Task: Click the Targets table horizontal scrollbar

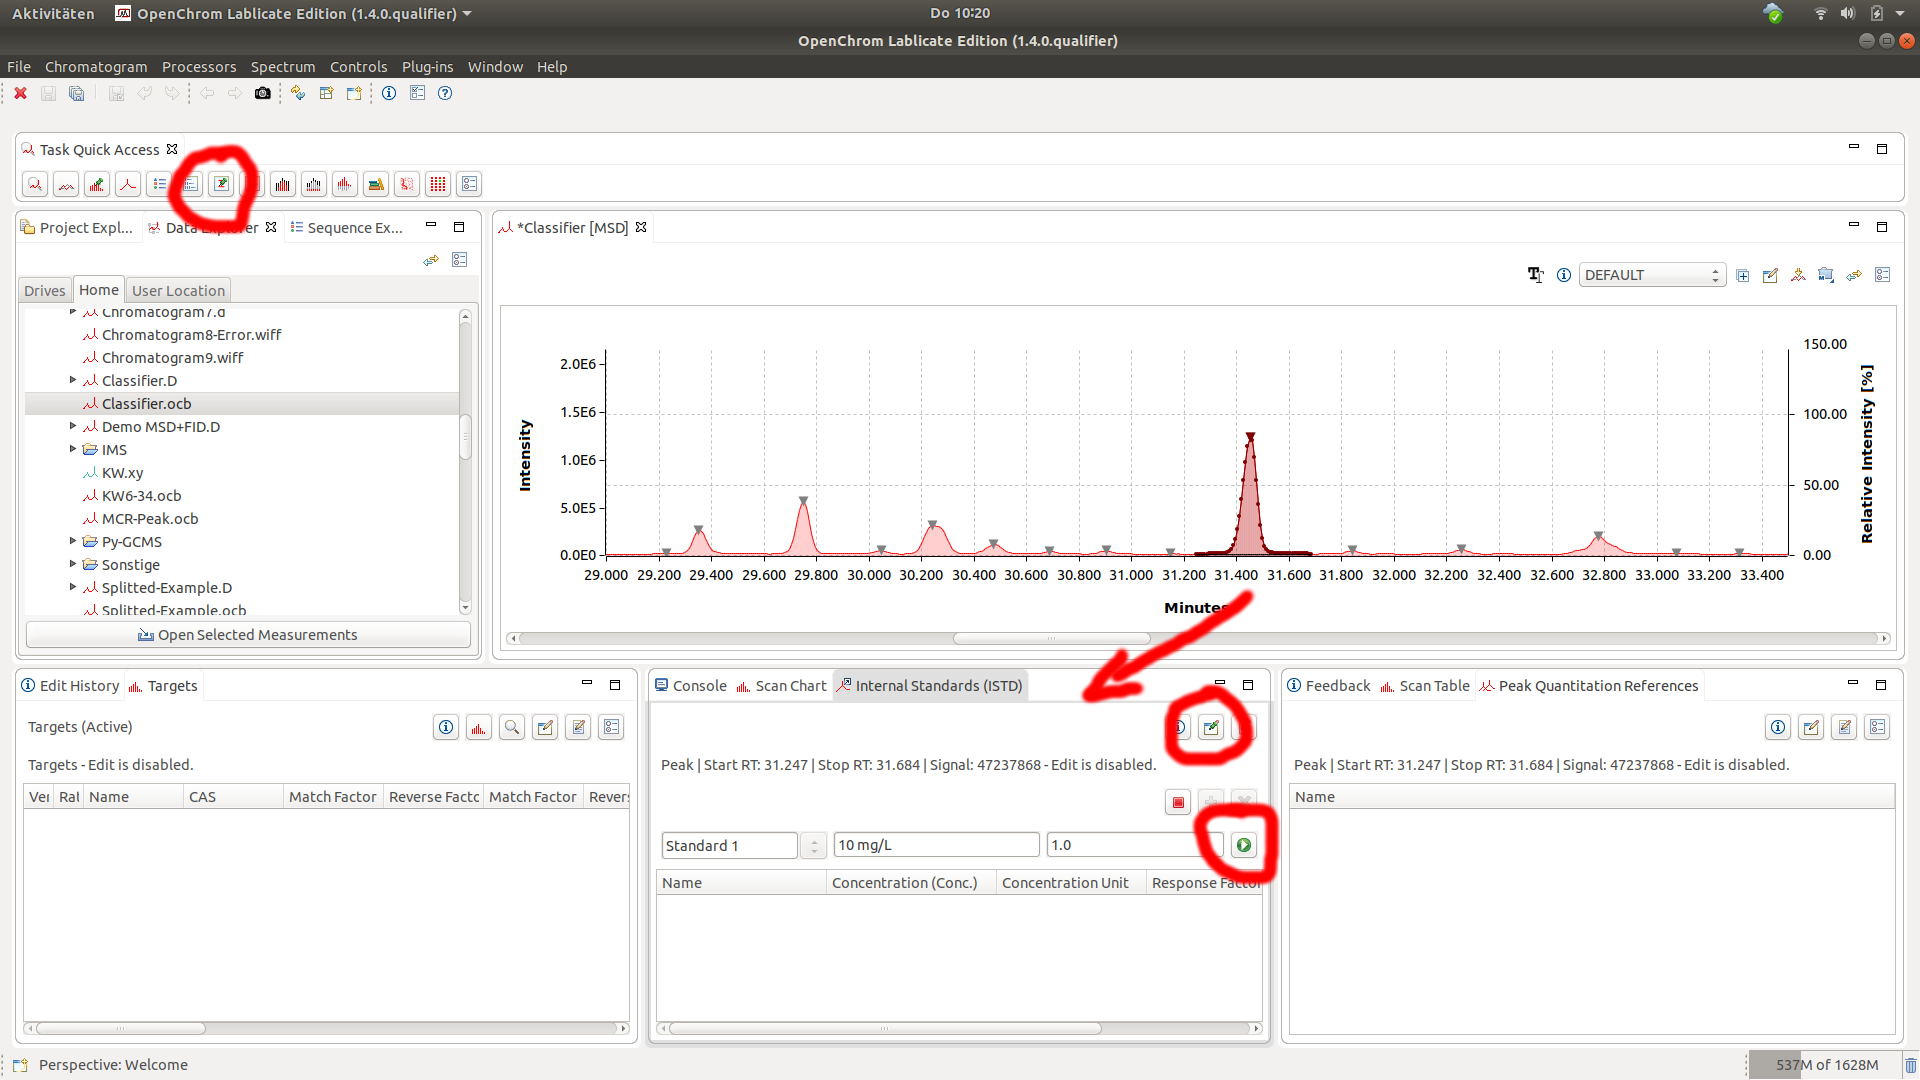Action: pos(120,1028)
